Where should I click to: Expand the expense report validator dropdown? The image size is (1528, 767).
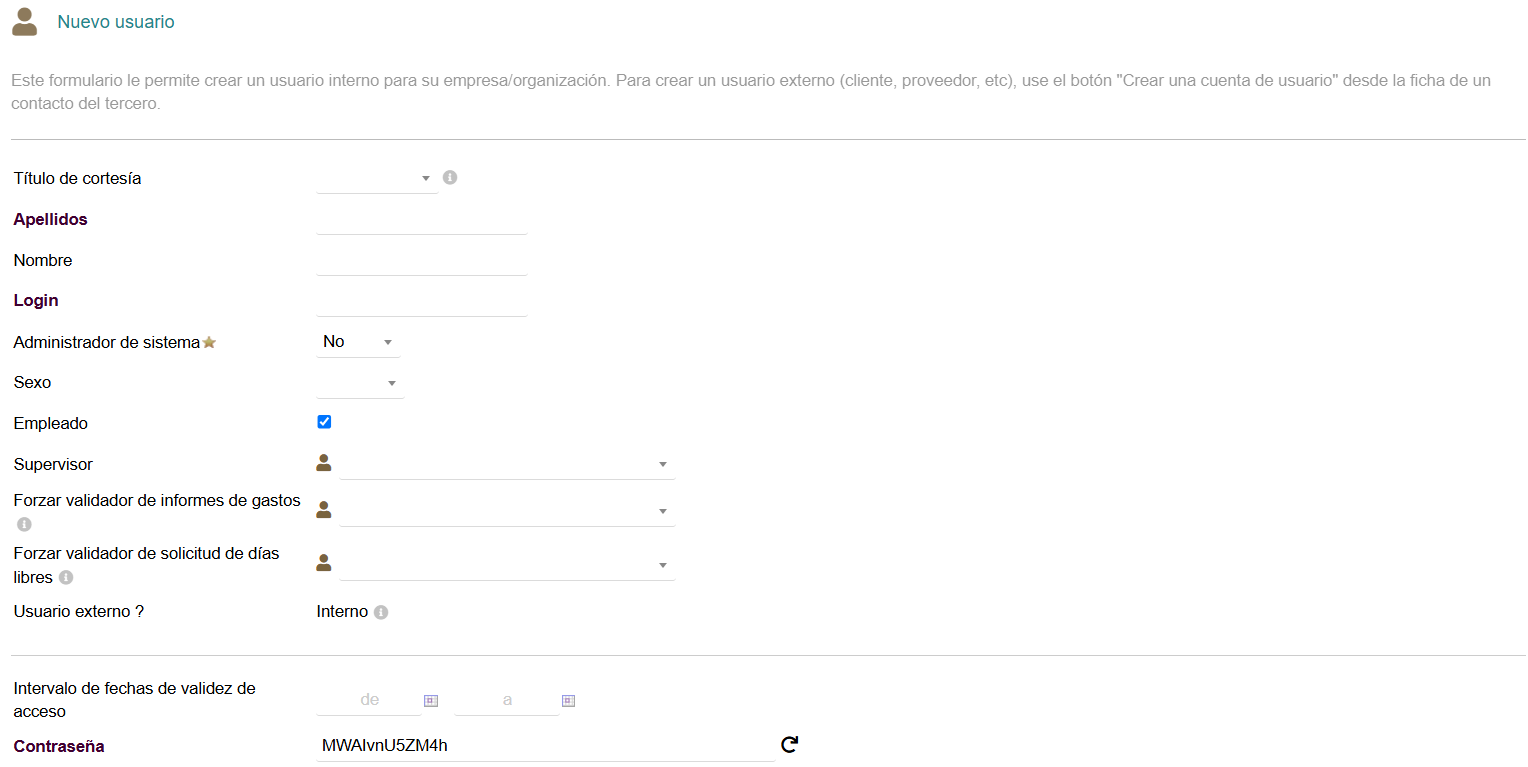[507, 511]
